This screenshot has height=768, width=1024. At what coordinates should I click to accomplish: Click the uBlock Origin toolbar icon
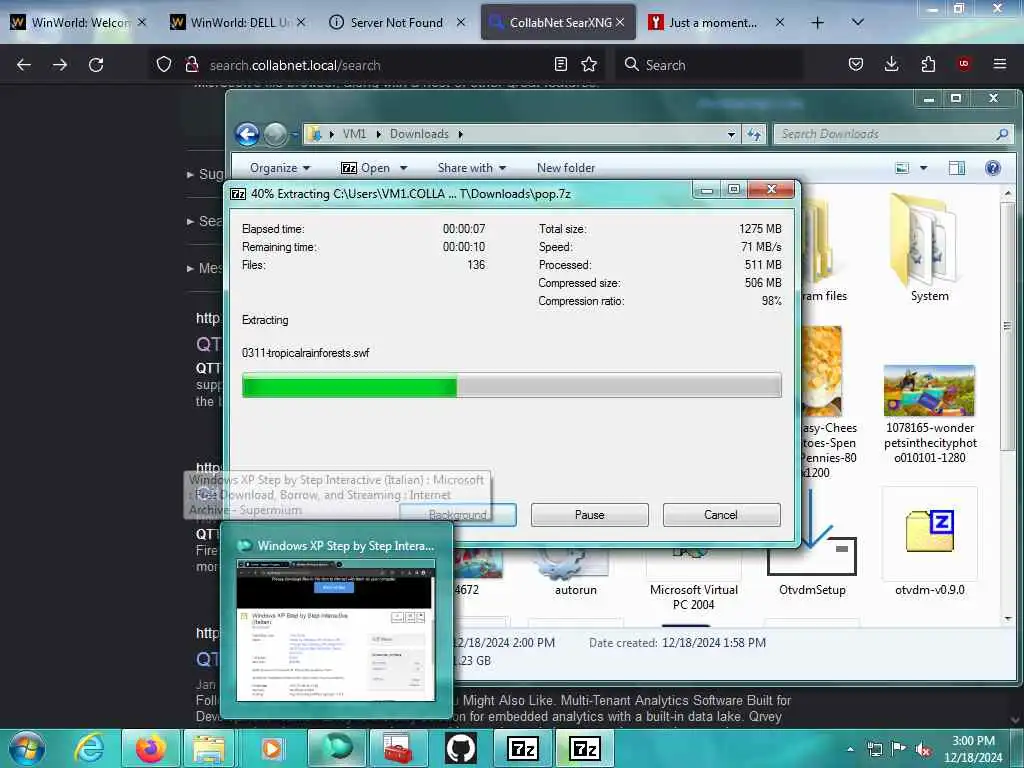(964, 64)
